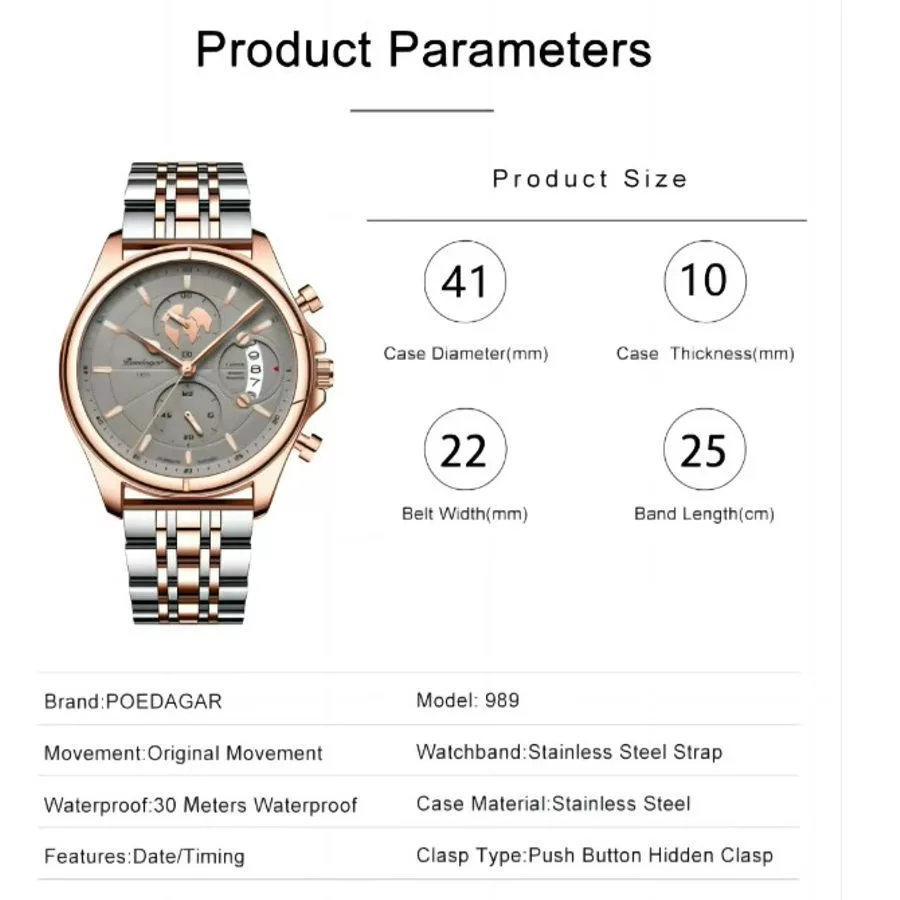Click Waterproof:30 Meters Waterproof row
The width and height of the screenshot is (900, 900).
click(200, 805)
